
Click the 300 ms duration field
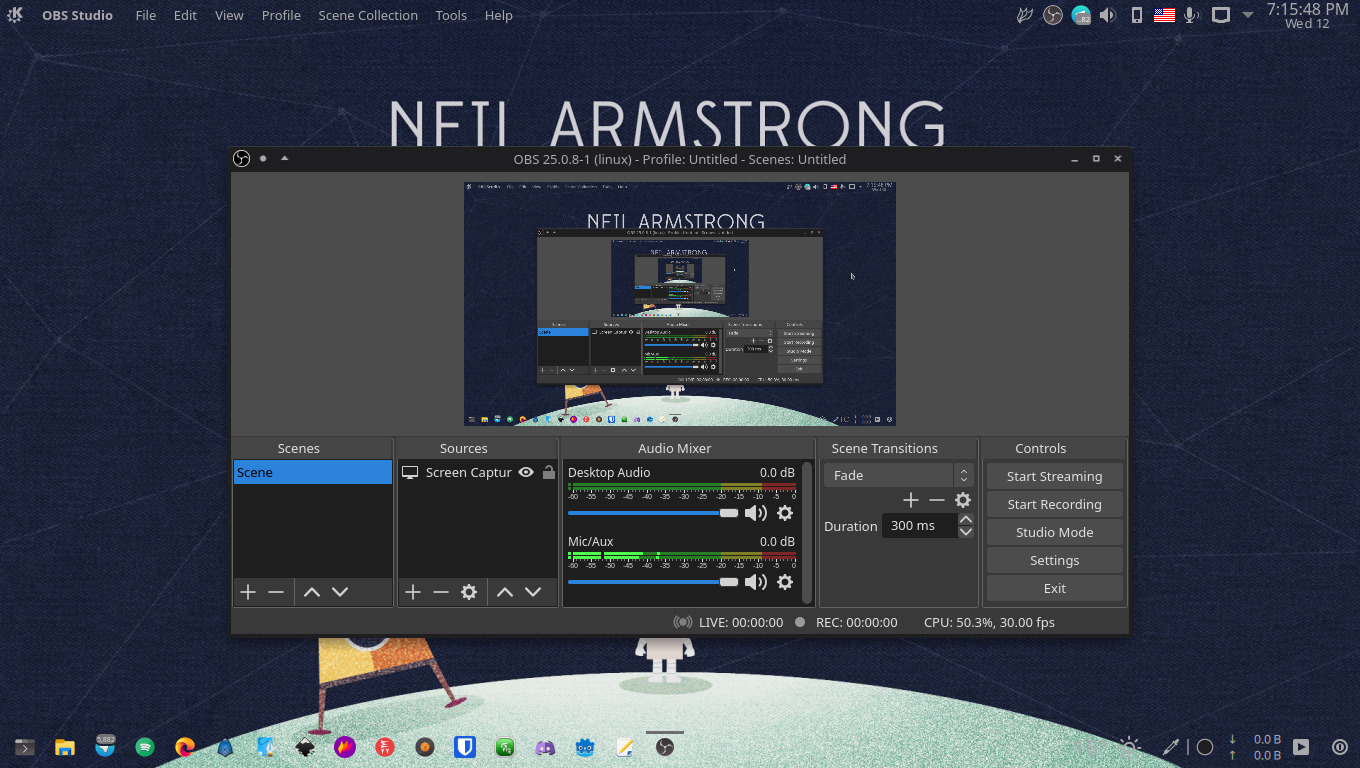(x=919, y=525)
